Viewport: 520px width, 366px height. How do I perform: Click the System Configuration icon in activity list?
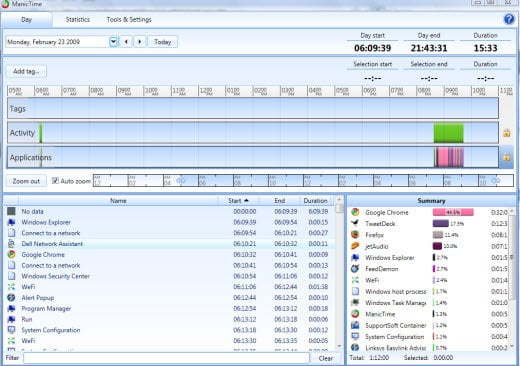[11, 330]
